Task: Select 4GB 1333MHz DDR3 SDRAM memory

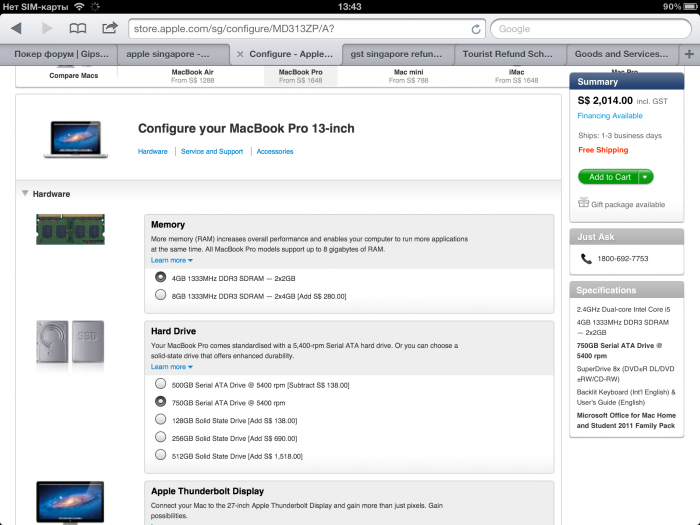Action: click(160, 277)
